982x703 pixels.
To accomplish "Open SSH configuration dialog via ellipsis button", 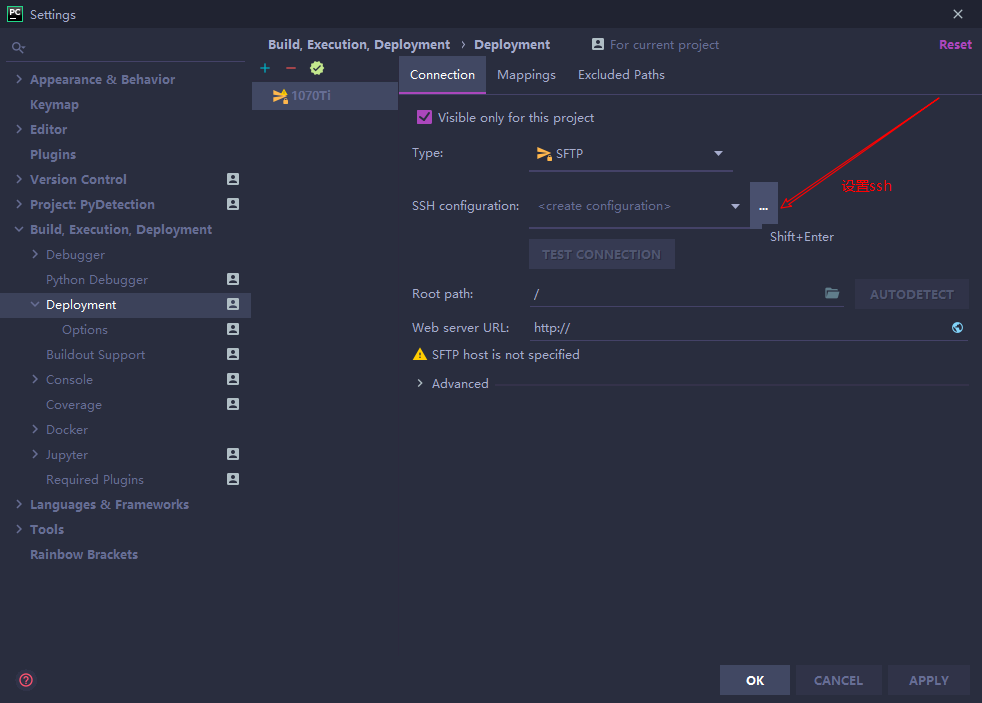I will pyautogui.click(x=763, y=206).
